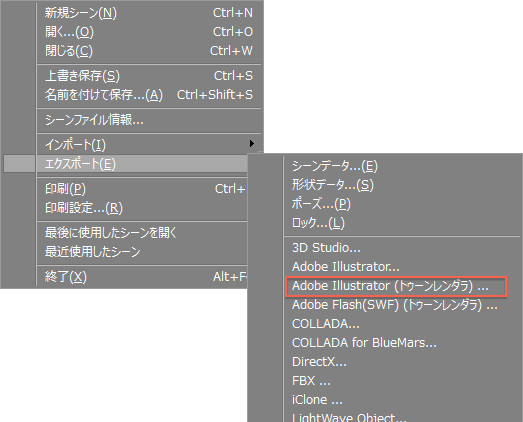
Task: Choose 閉じる(C) to close scene
Action: [148, 51]
